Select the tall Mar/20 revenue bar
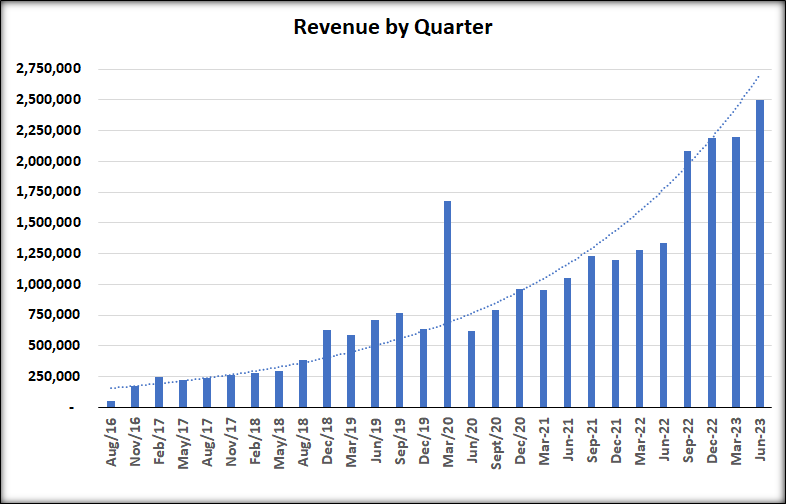 pyautogui.click(x=447, y=304)
